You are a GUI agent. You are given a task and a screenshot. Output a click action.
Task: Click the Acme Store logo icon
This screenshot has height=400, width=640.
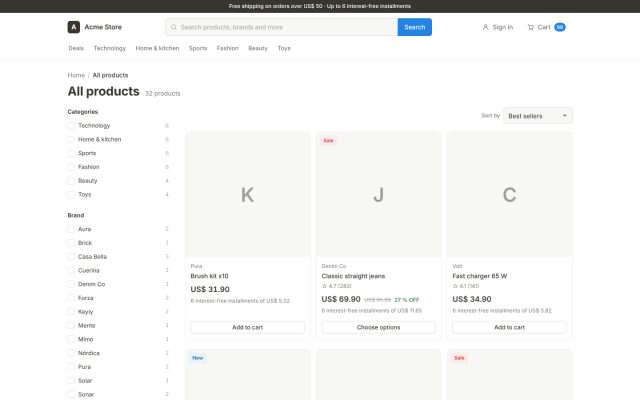(73, 27)
